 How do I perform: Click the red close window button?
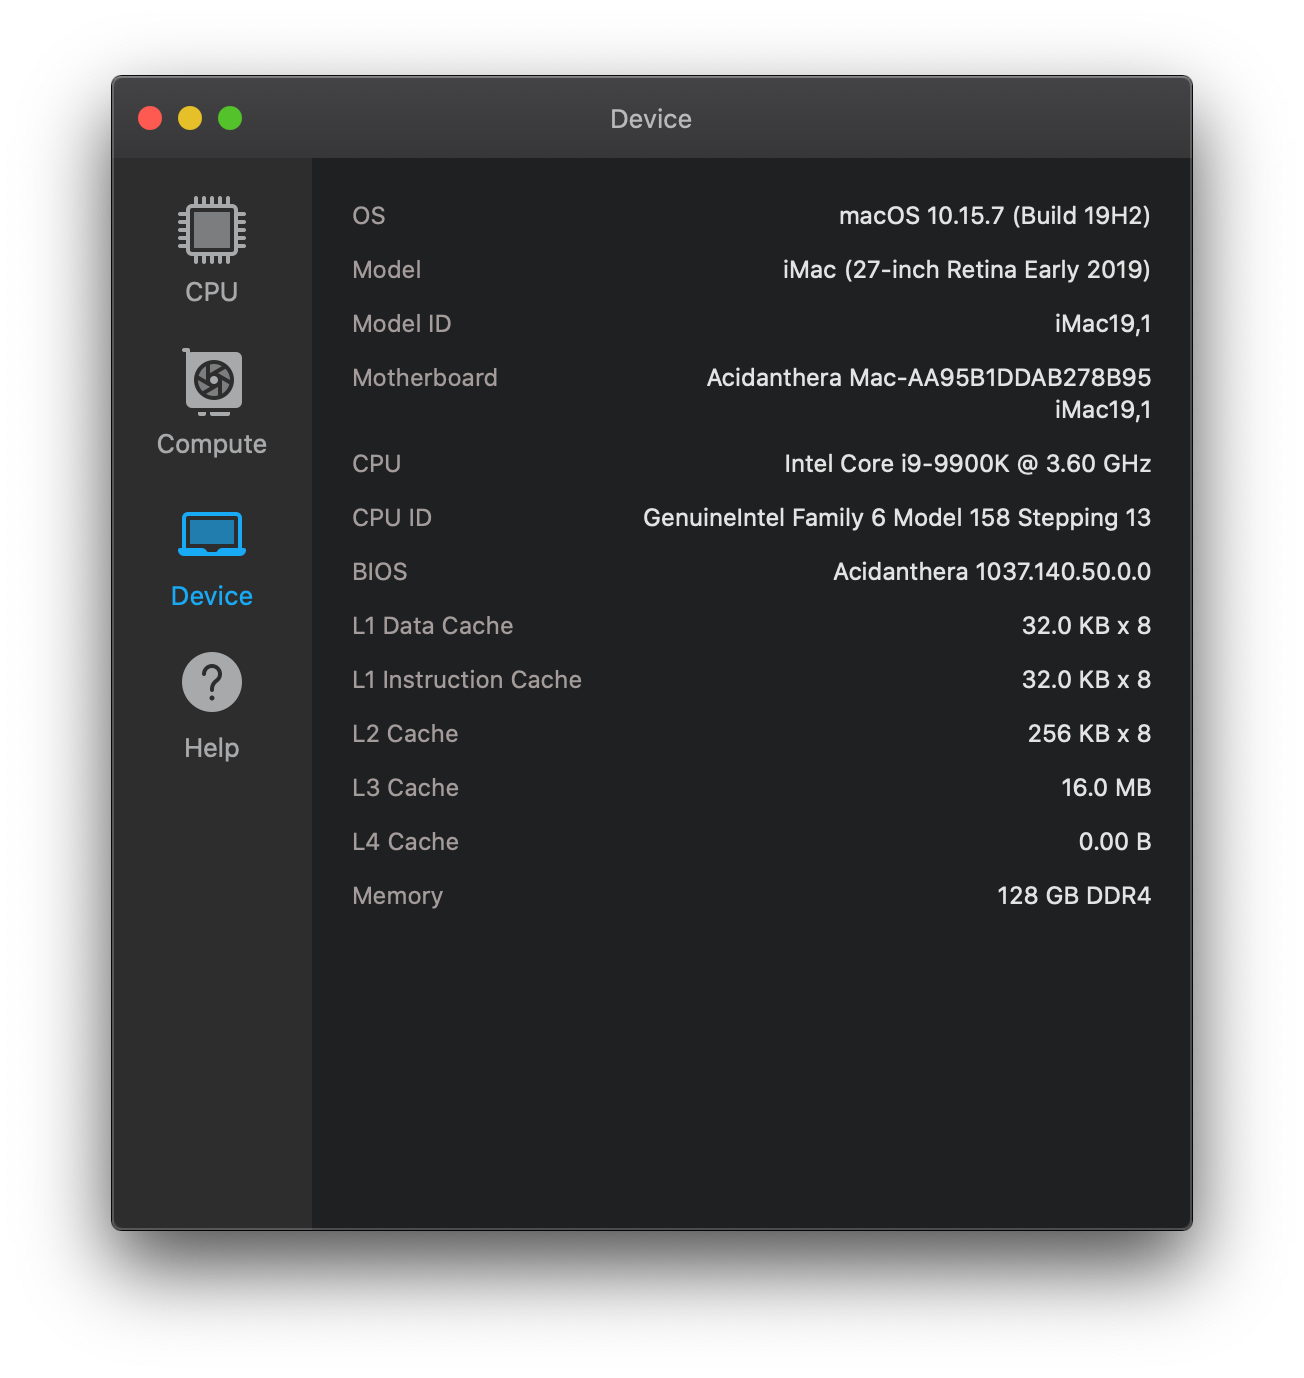[x=150, y=118]
